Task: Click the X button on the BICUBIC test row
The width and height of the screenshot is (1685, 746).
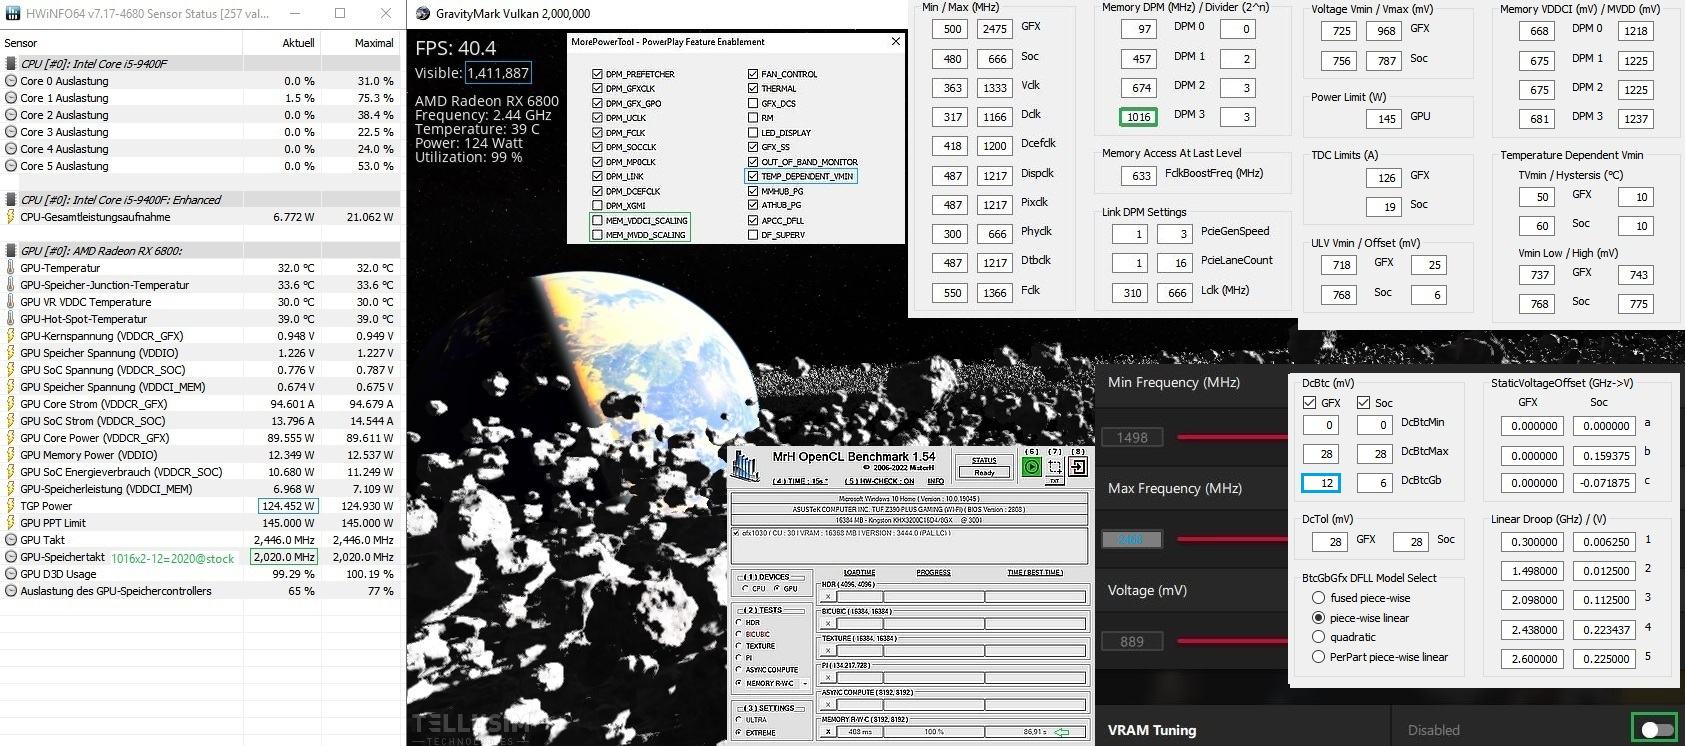Action: coord(828,623)
